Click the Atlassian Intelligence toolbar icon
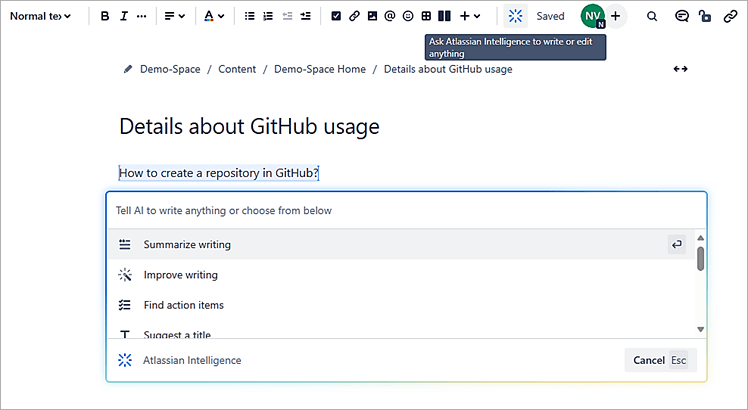Screen dimensions: 748x410 coord(515,16)
